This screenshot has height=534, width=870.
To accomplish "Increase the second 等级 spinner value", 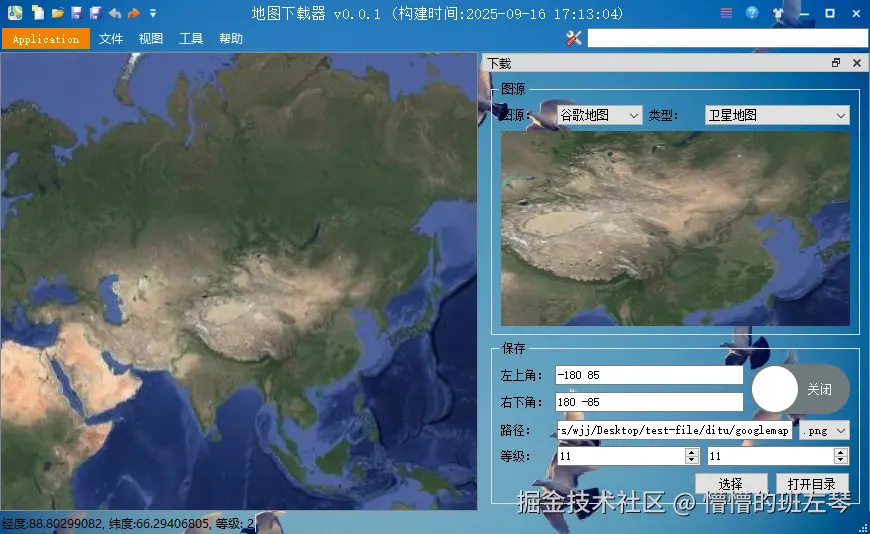I will click(841, 452).
